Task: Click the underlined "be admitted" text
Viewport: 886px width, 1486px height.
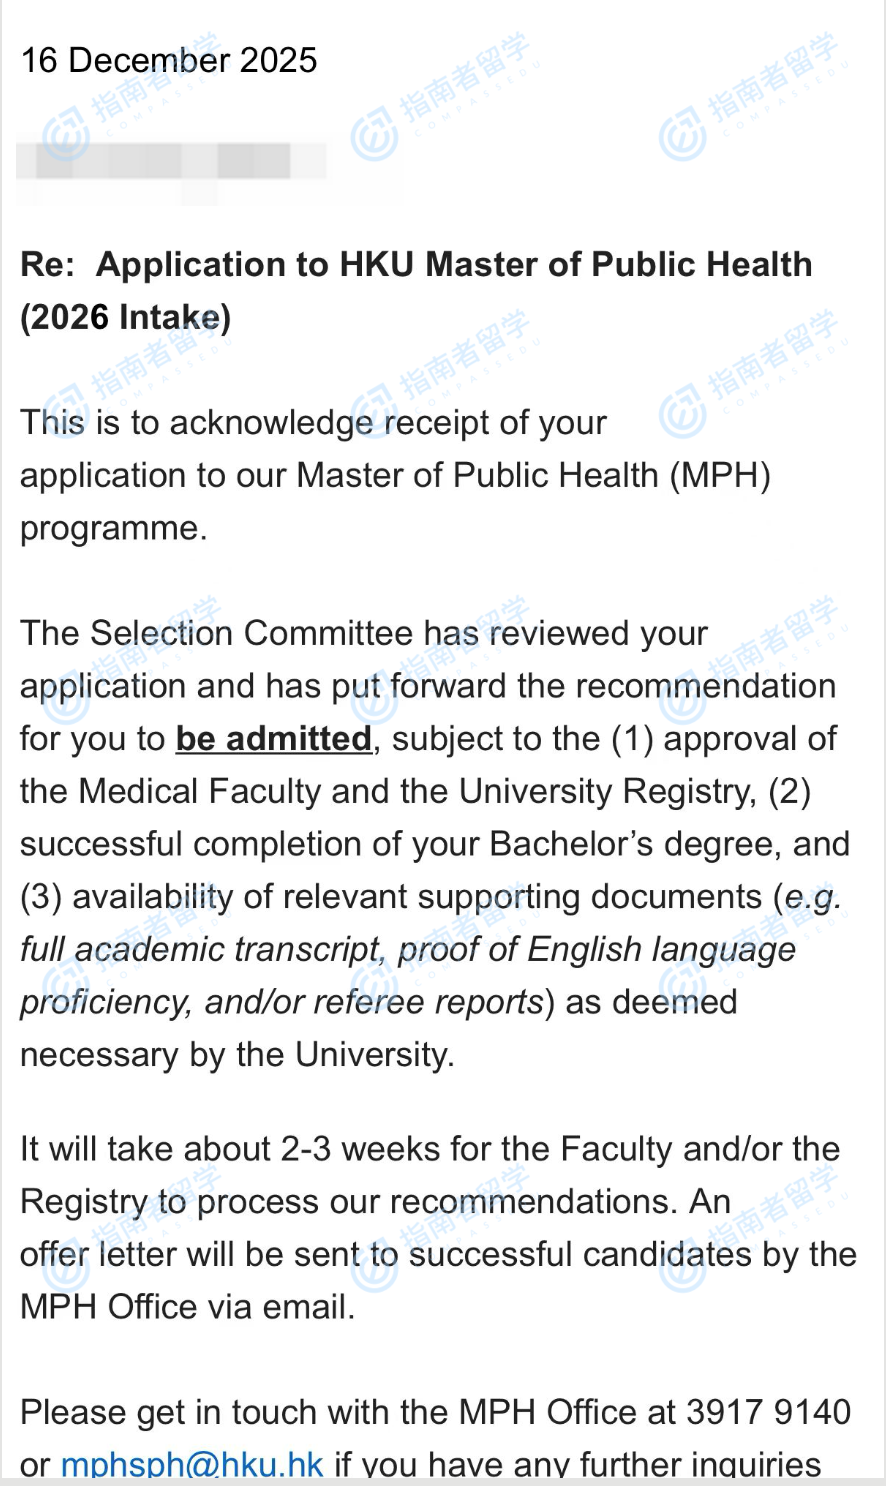Action: coord(274,739)
